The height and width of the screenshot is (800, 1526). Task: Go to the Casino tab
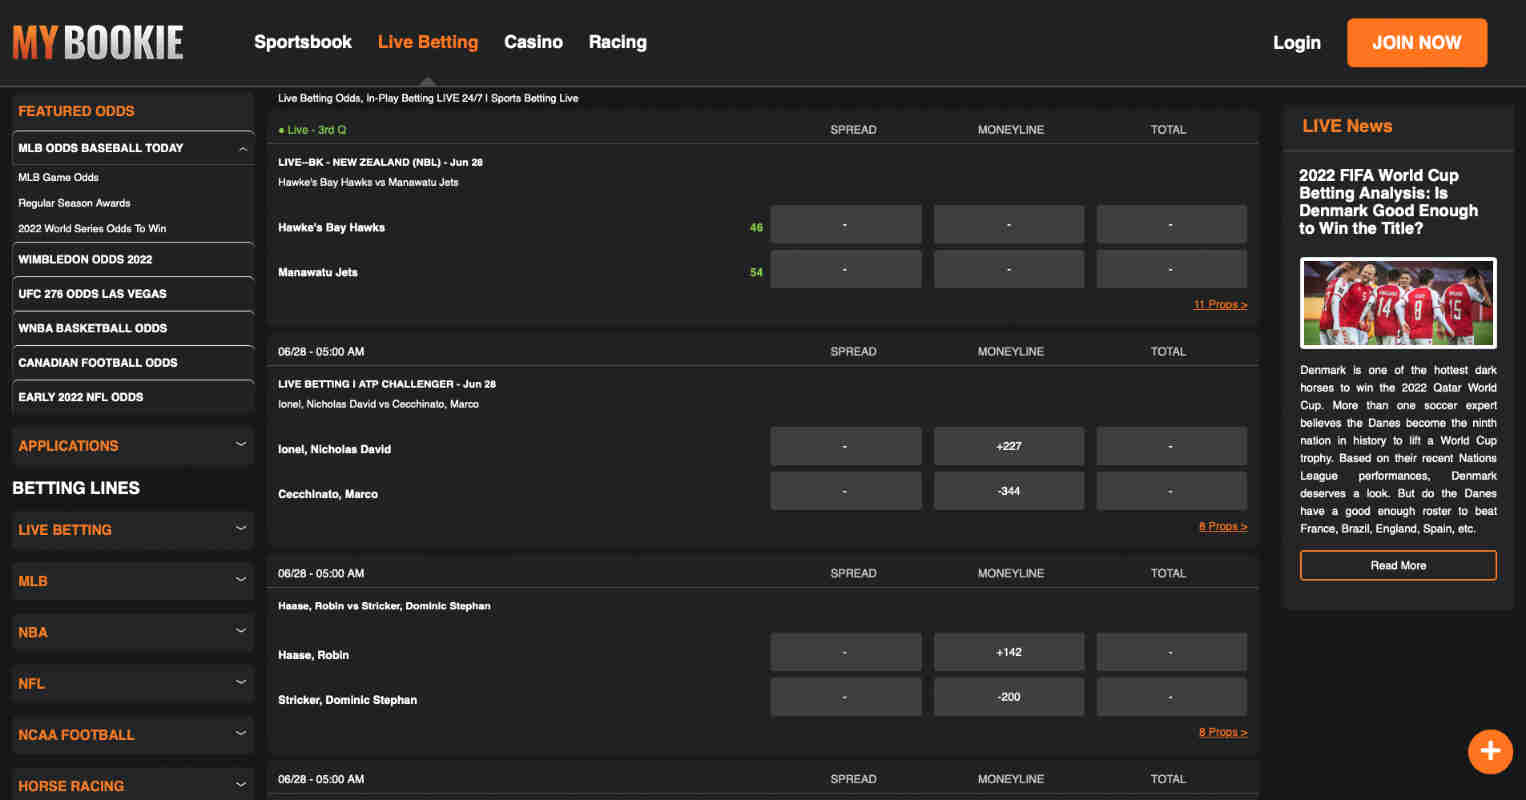533,42
